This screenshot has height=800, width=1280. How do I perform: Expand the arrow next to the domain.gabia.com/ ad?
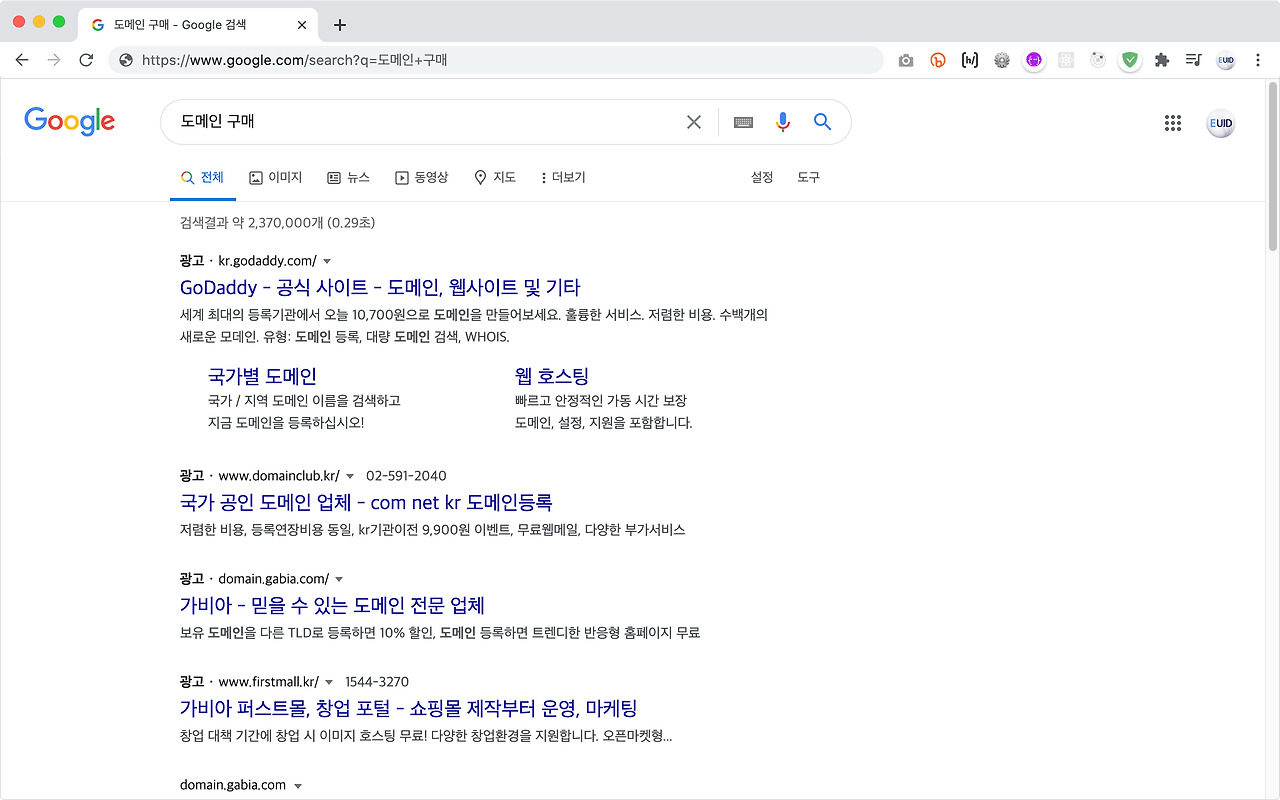click(x=339, y=580)
